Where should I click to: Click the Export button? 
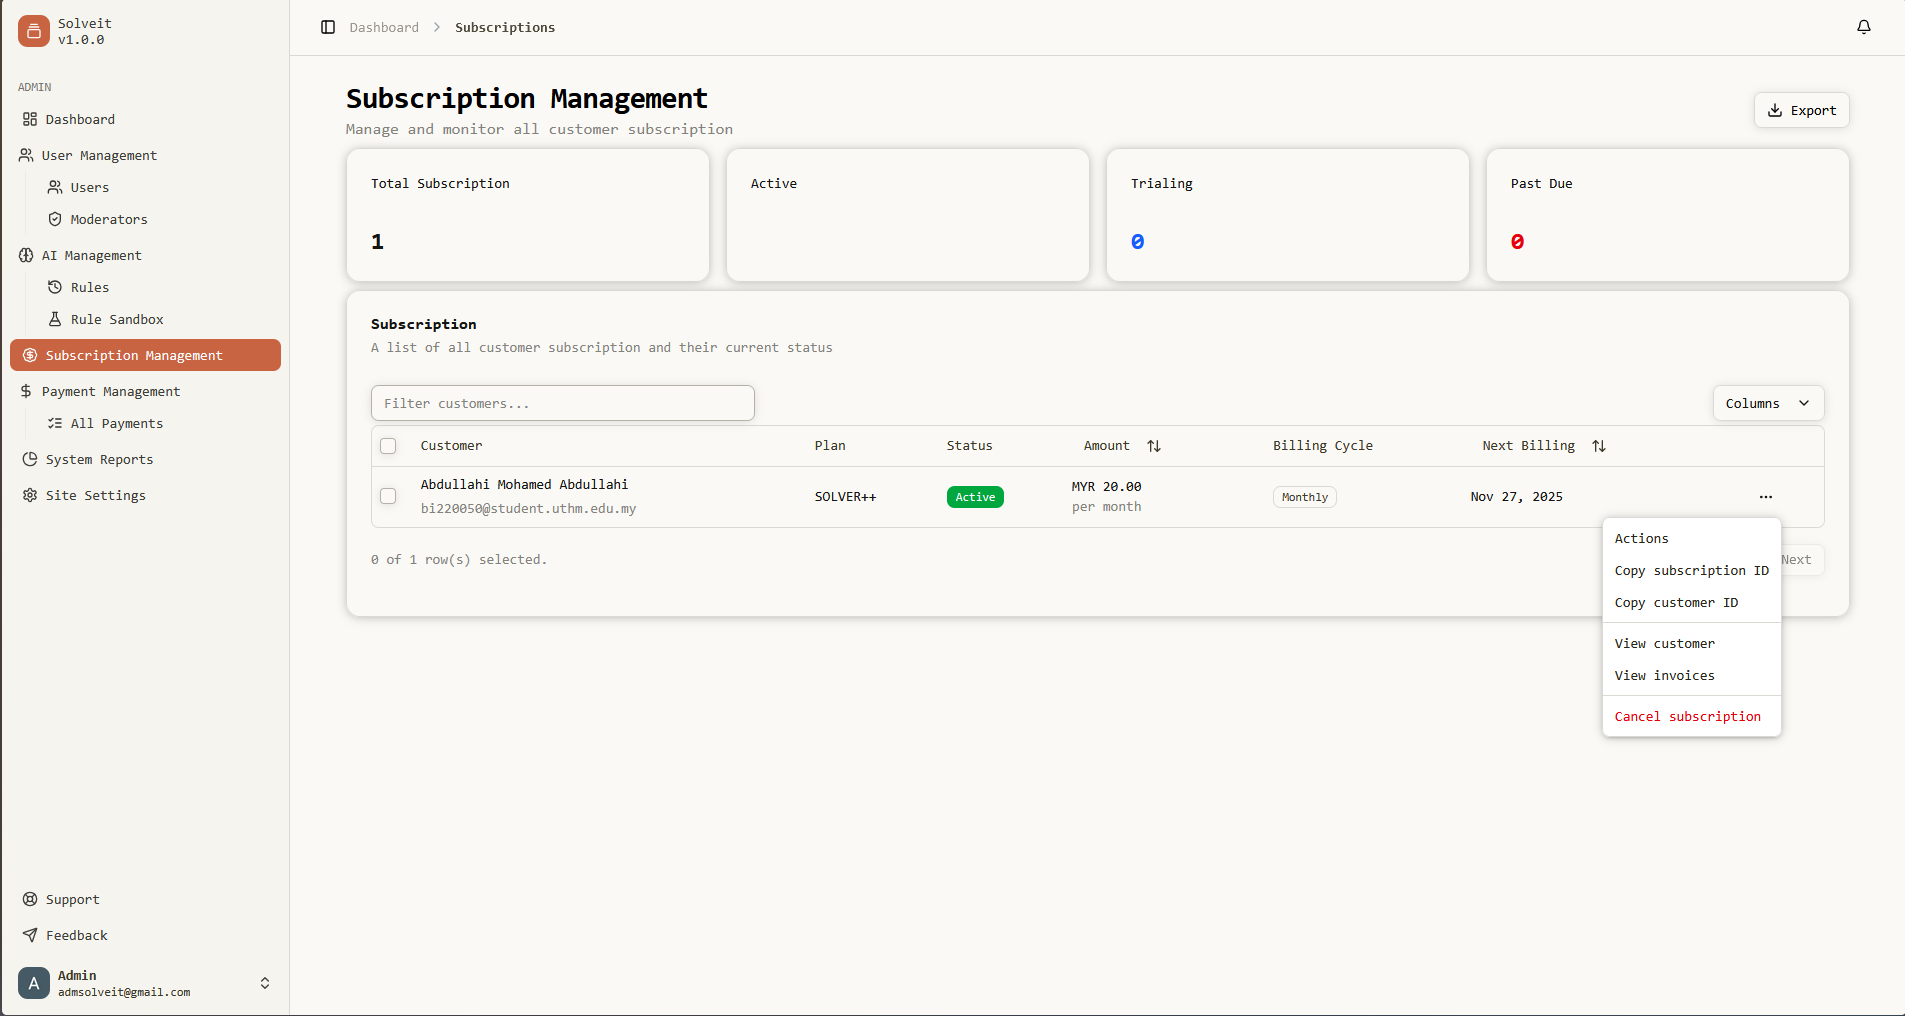click(x=1800, y=110)
